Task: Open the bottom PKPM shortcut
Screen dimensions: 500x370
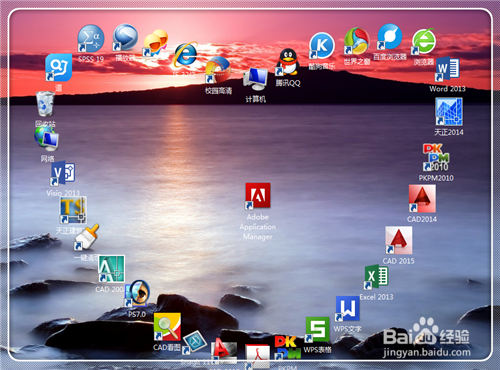Action: click(x=287, y=347)
